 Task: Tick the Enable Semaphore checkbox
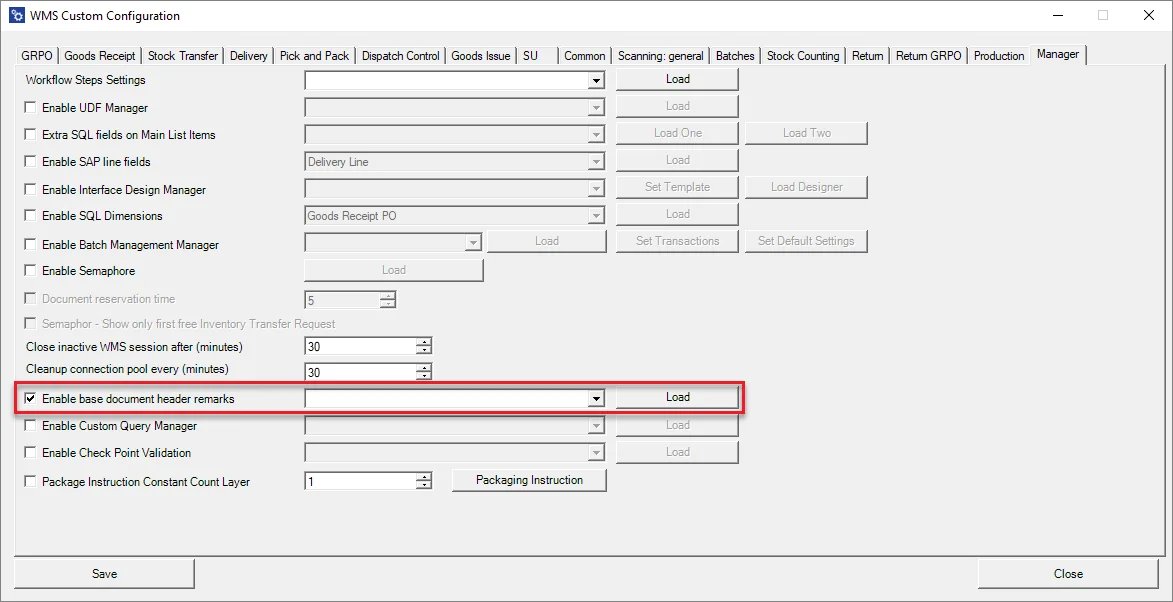[x=30, y=271]
